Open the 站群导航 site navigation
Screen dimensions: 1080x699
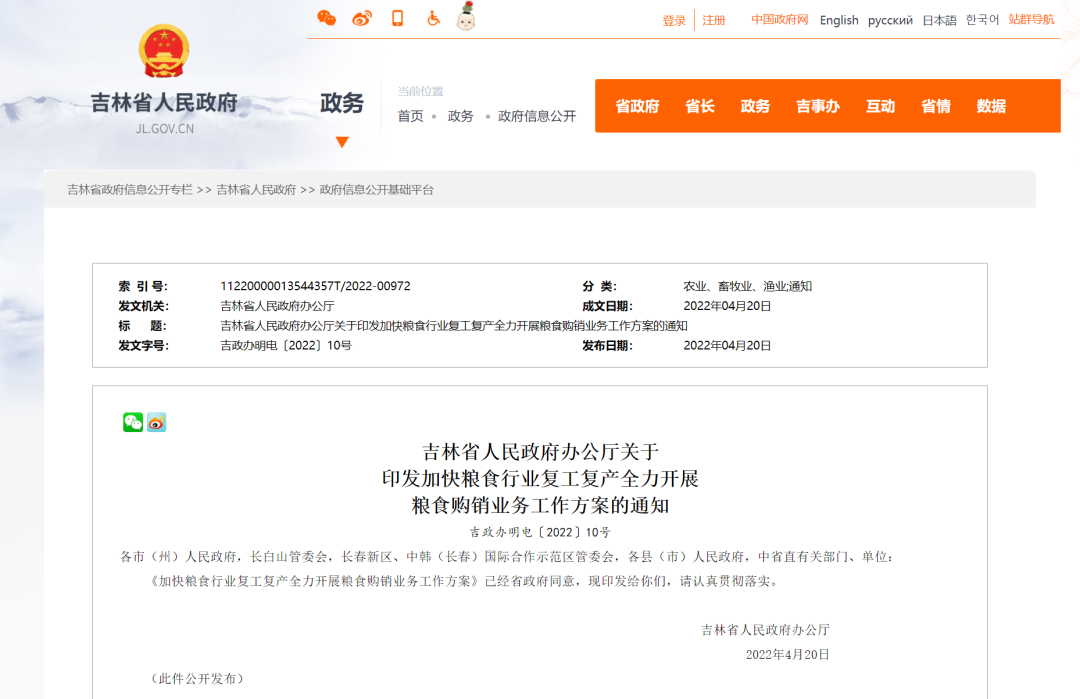[1031, 20]
